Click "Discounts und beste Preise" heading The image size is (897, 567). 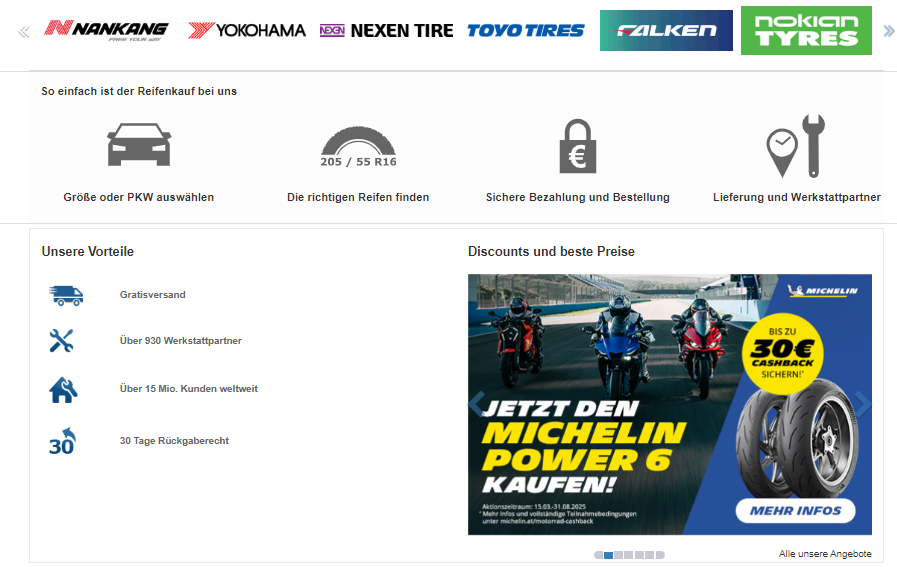(551, 252)
